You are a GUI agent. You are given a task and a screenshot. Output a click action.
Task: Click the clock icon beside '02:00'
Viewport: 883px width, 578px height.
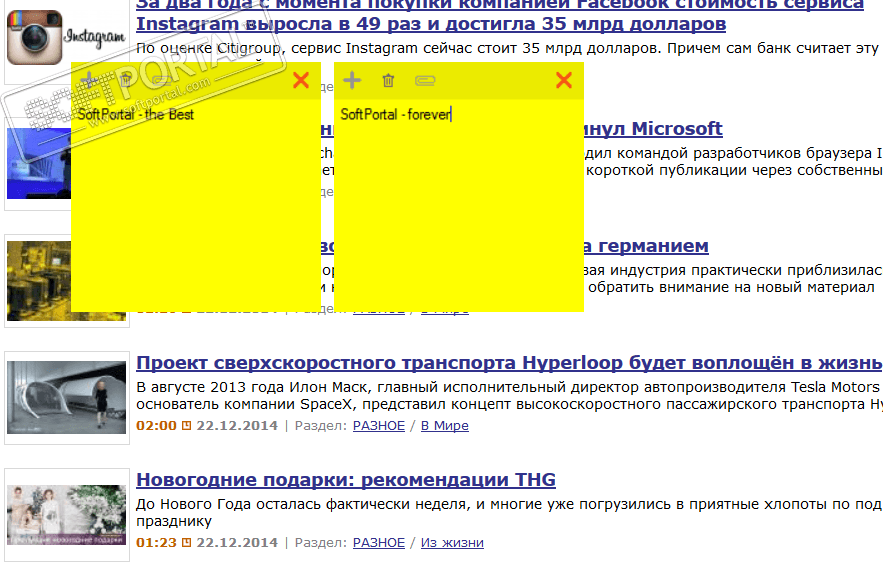(186, 426)
